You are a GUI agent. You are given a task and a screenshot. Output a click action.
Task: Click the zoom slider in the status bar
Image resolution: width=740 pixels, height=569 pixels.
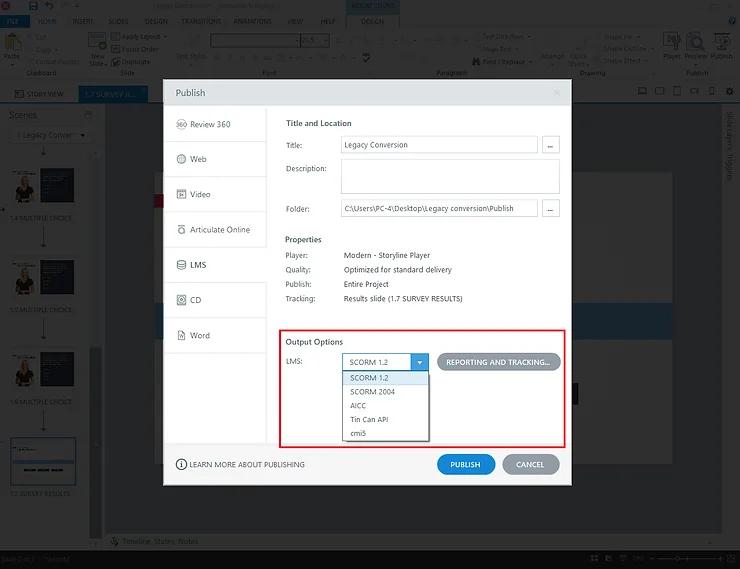click(x=687, y=559)
